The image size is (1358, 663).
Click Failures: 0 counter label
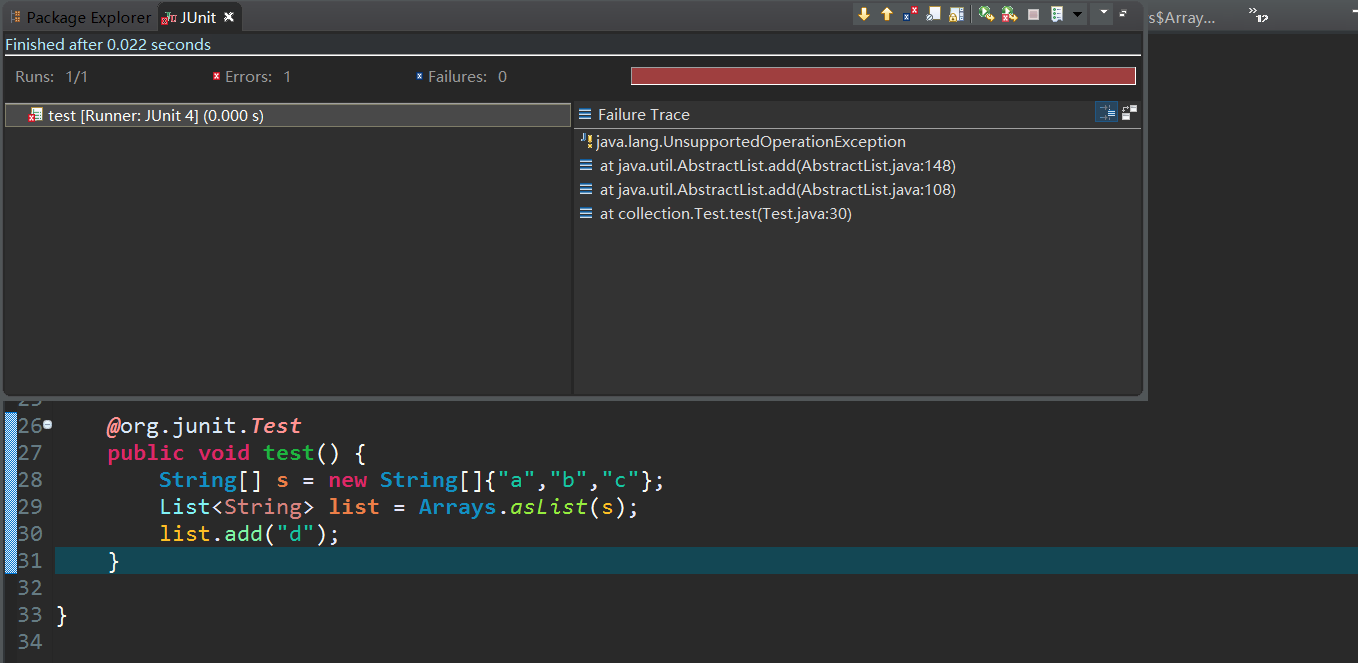tap(467, 76)
